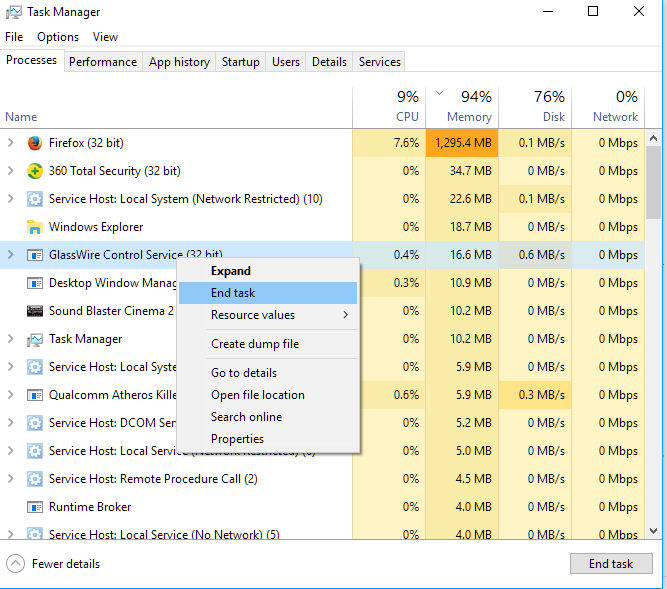667x589 pixels.
Task: Open Resource values submenu arrow
Action: coord(345,315)
